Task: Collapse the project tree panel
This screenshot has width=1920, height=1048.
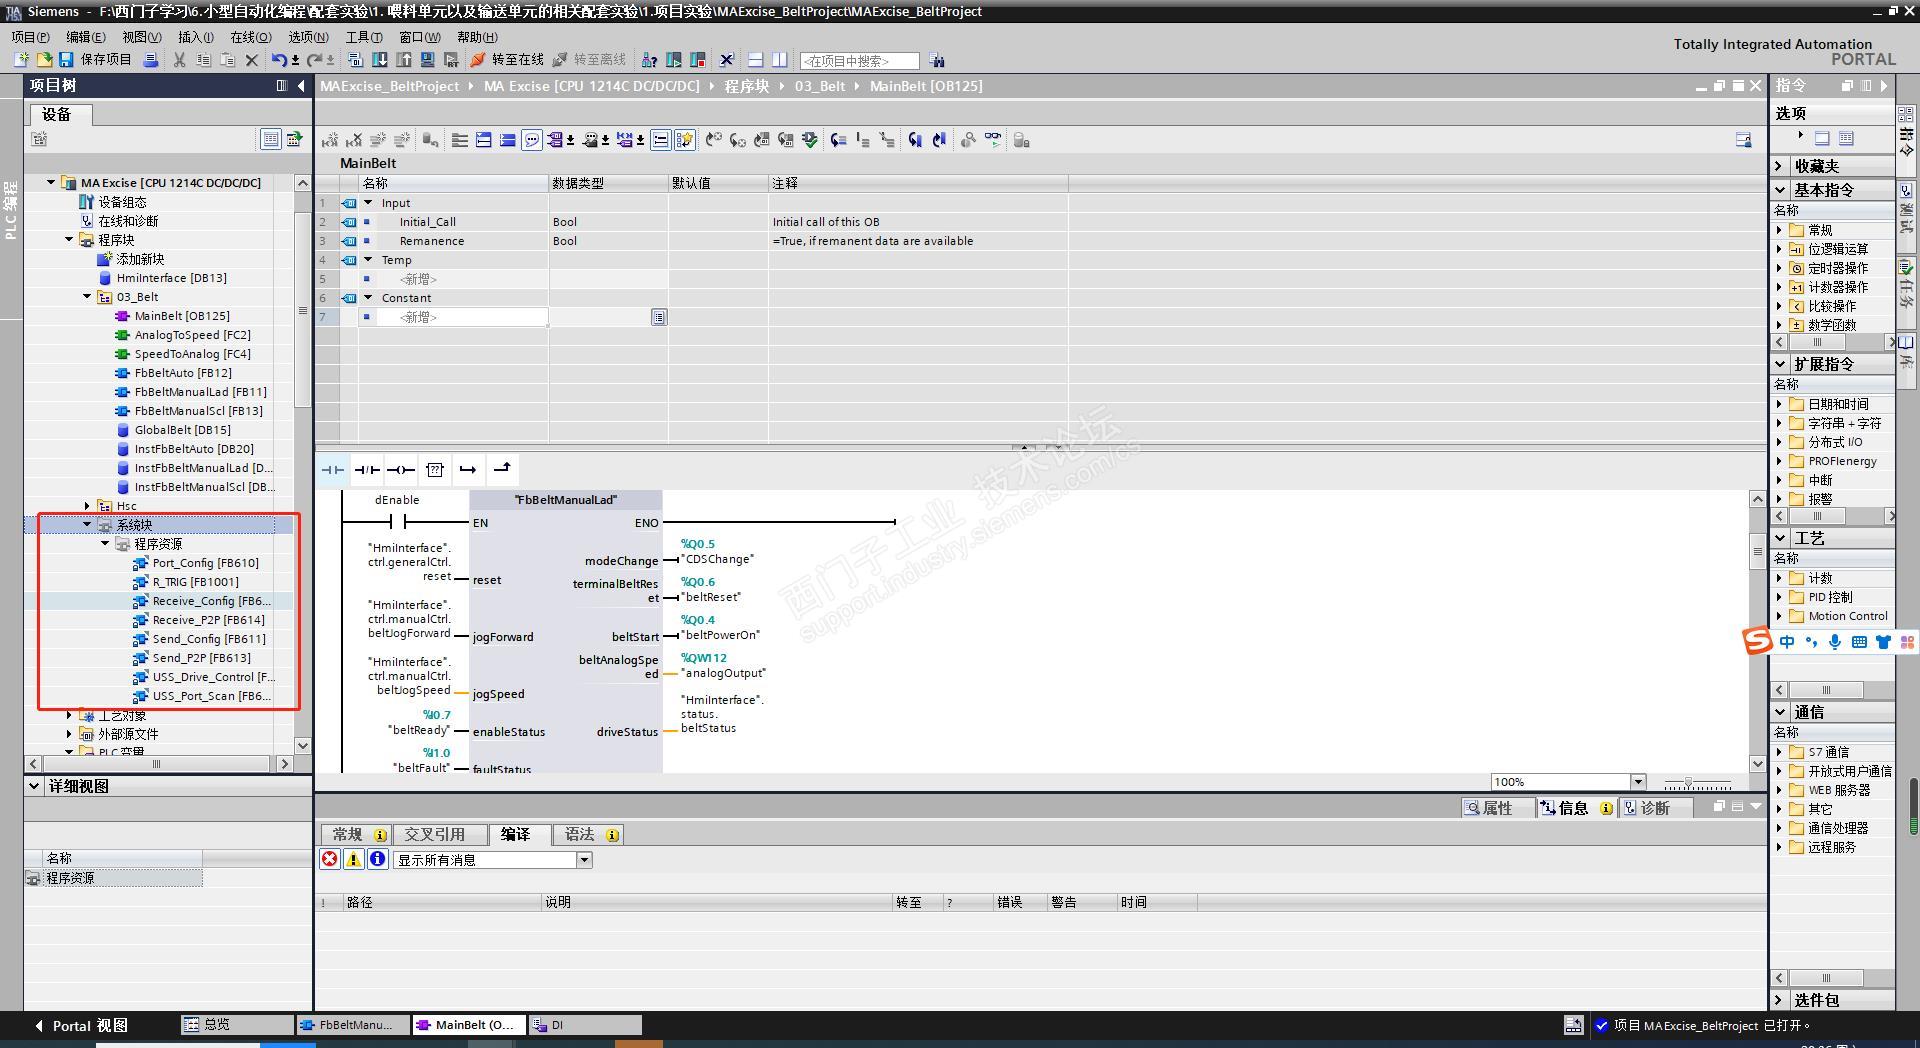Action: (x=301, y=86)
